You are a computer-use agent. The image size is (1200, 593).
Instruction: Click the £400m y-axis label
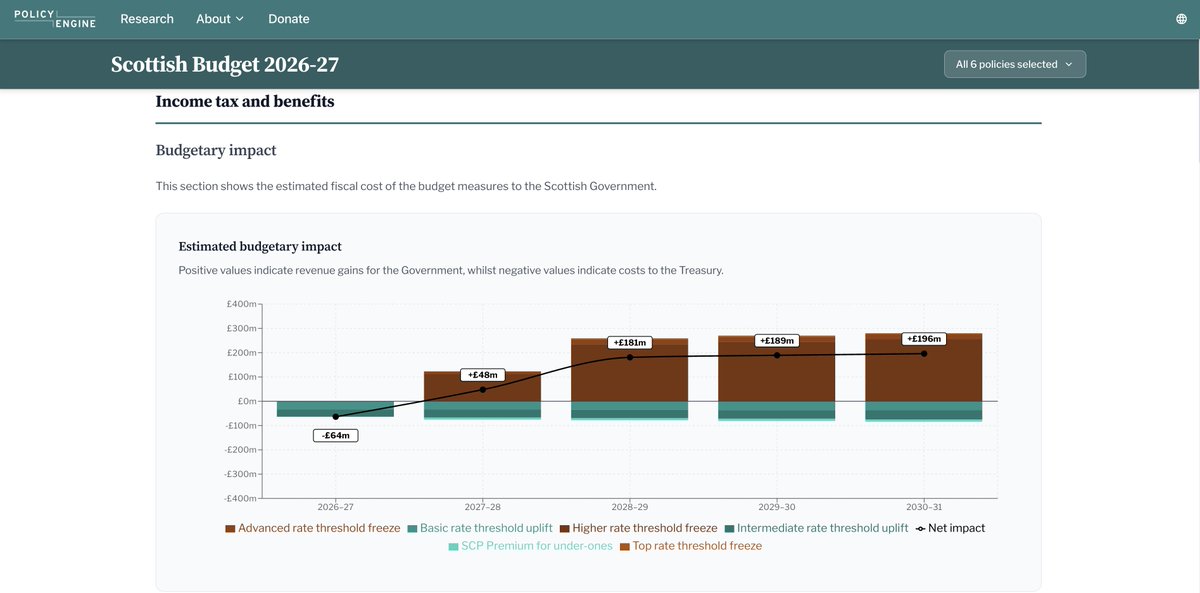coord(241,303)
